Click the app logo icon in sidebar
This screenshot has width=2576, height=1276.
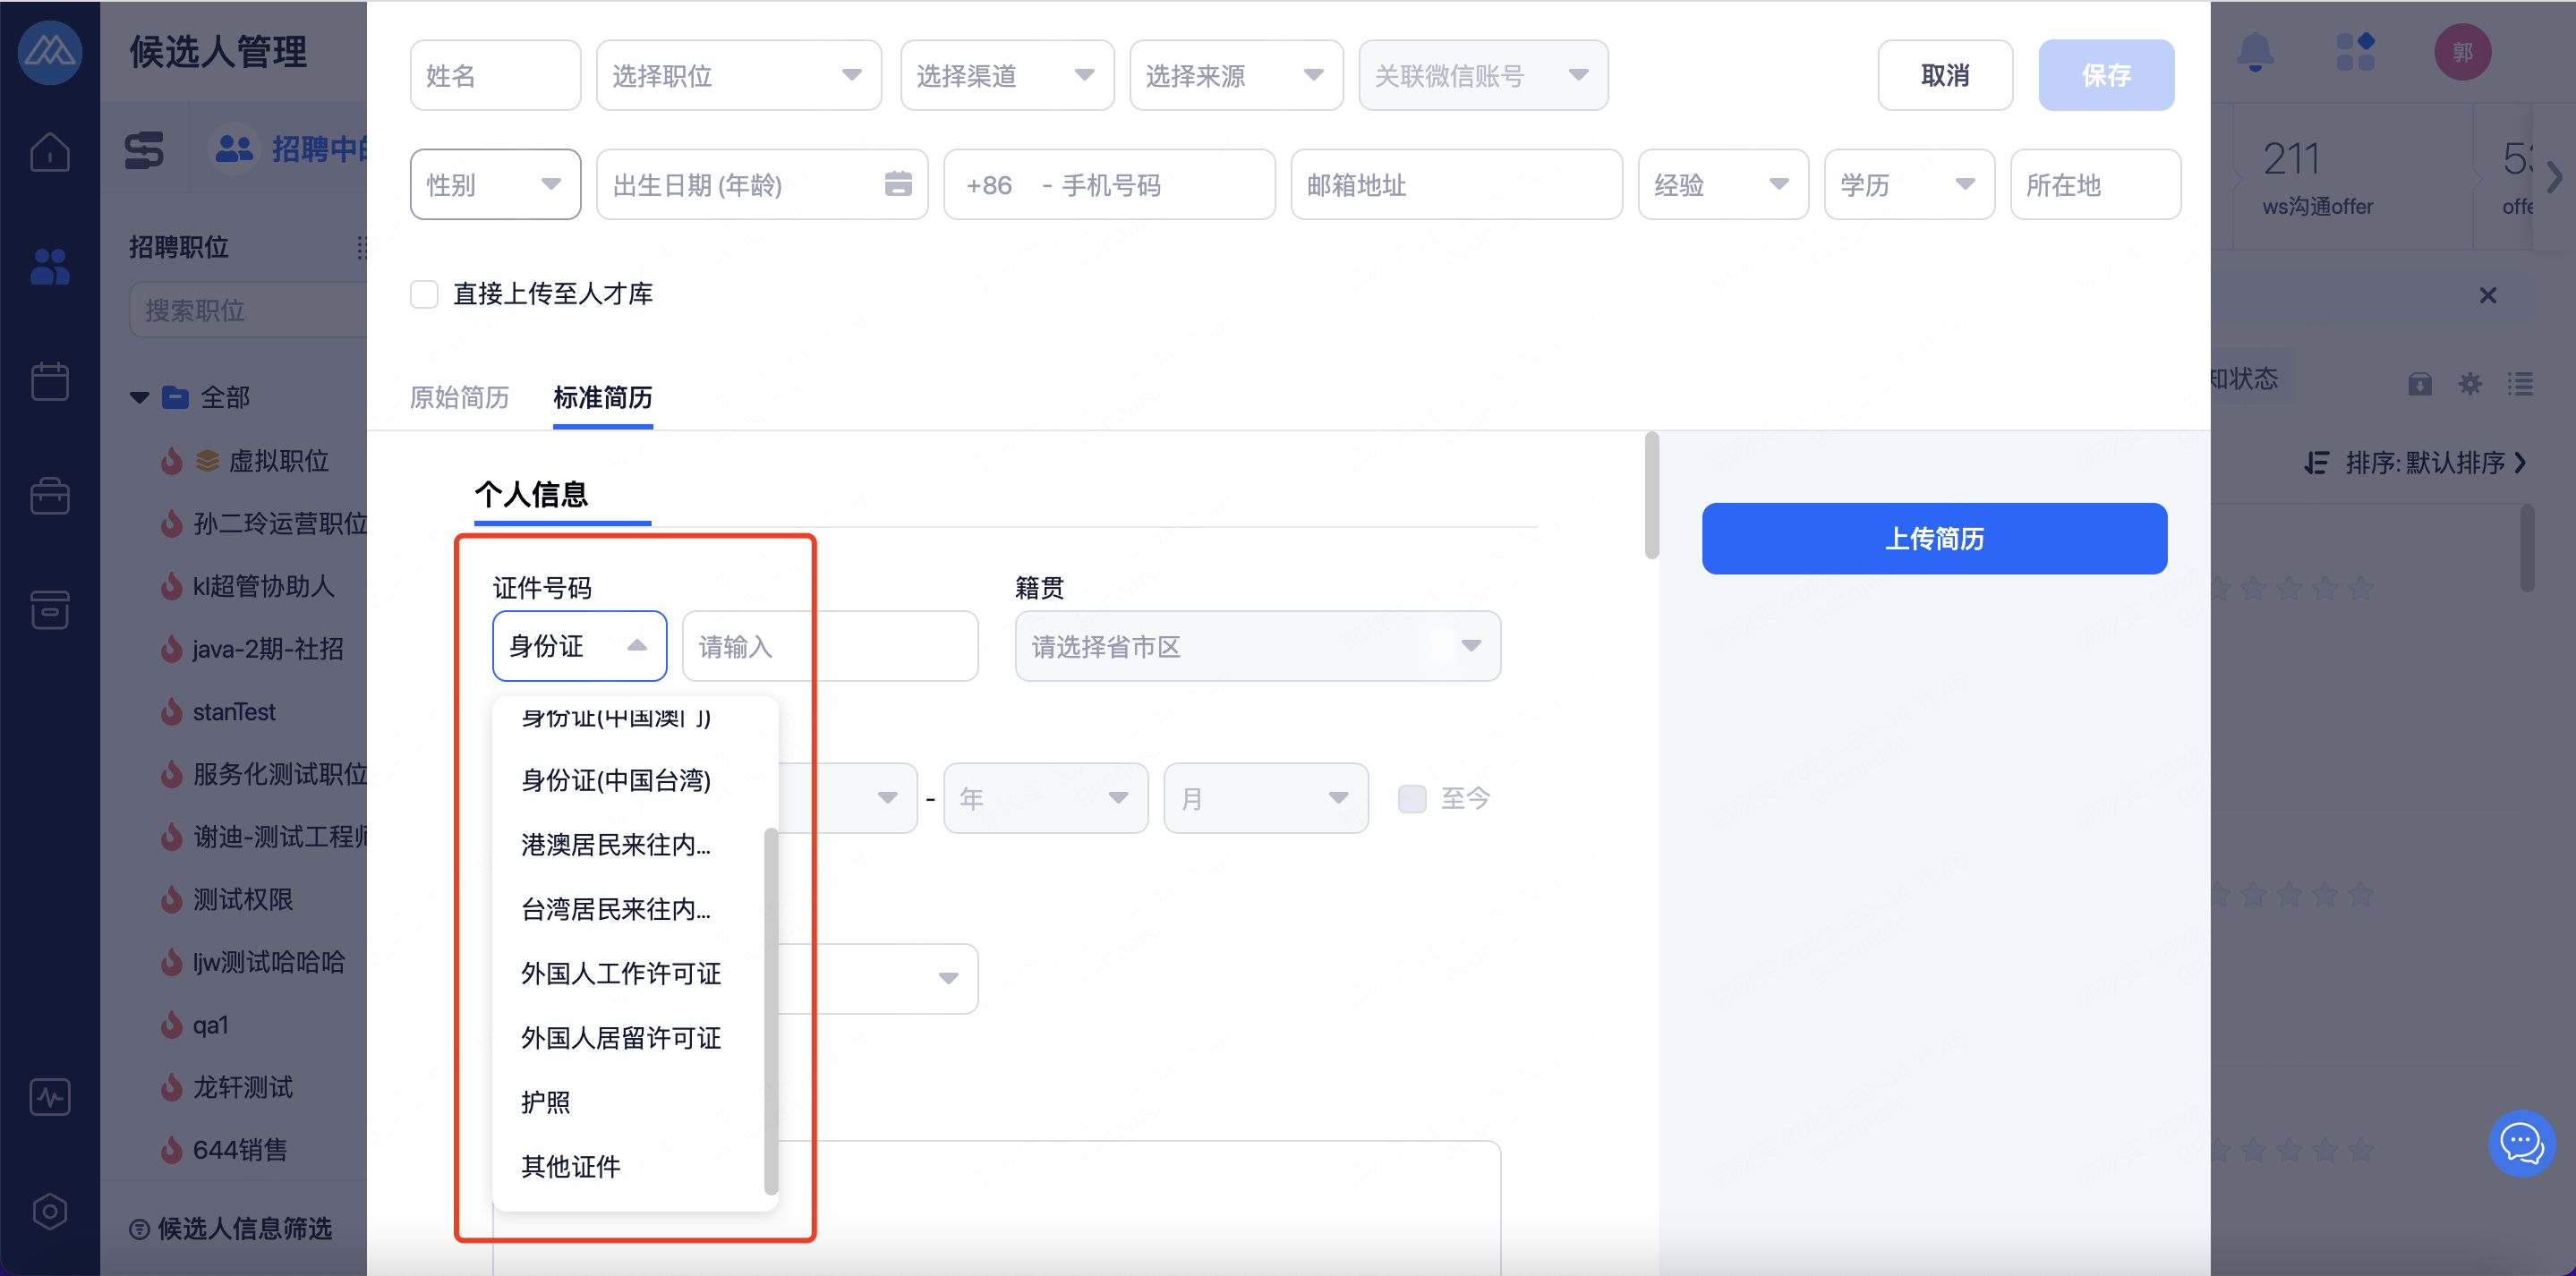[49, 52]
